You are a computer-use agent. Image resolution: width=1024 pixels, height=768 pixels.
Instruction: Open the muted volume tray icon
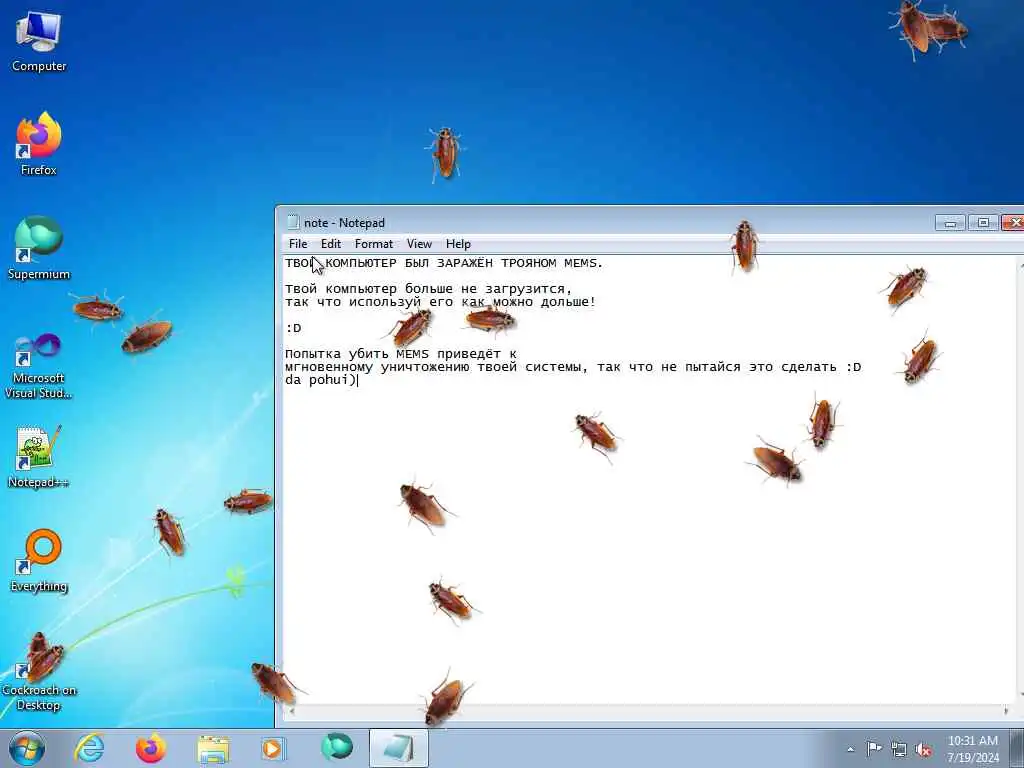[923, 749]
